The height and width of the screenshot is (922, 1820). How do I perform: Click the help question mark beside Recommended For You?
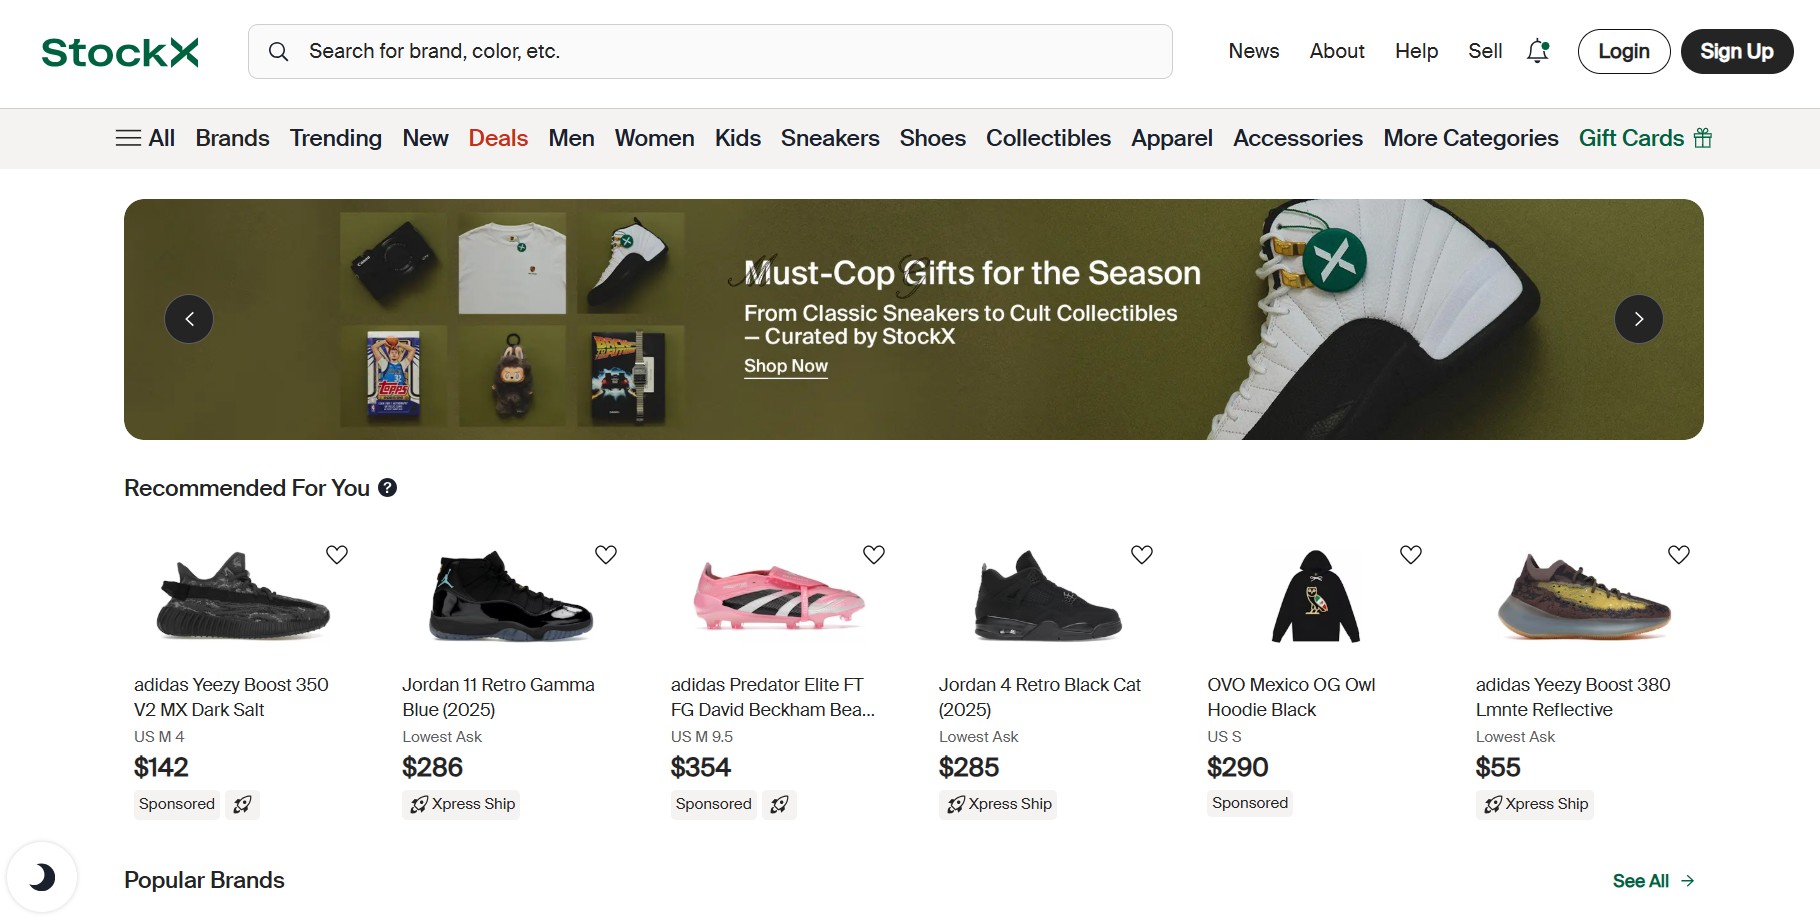tap(387, 489)
